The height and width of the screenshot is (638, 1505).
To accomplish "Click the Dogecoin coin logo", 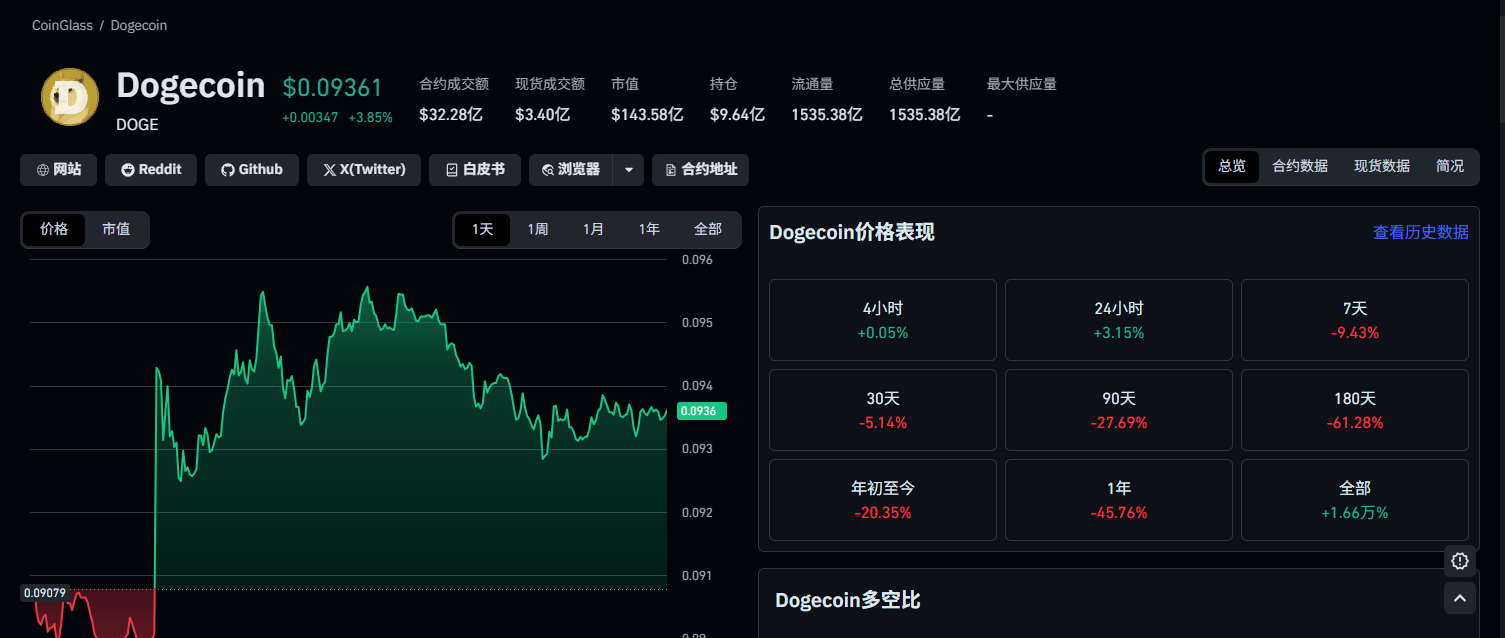I will click(x=70, y=97).
